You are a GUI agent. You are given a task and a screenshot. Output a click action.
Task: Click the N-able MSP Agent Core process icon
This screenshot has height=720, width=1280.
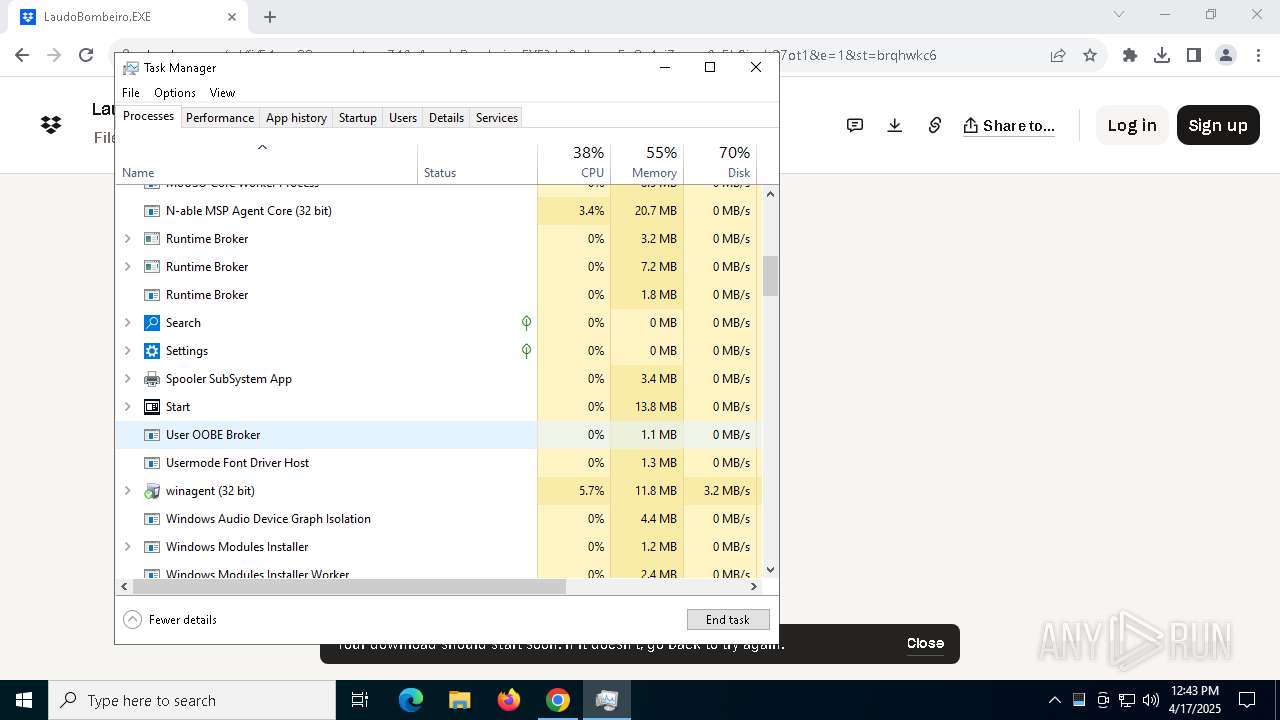pyautogui.click(x=152, y=211)
